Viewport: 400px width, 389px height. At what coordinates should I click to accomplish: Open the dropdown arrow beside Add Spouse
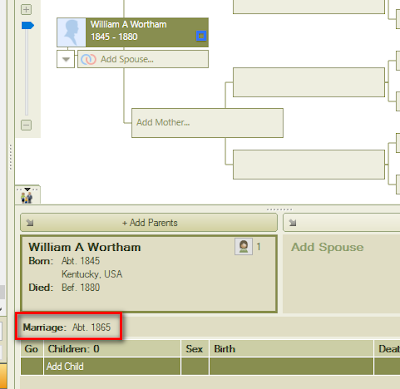[x=66, y=59]
